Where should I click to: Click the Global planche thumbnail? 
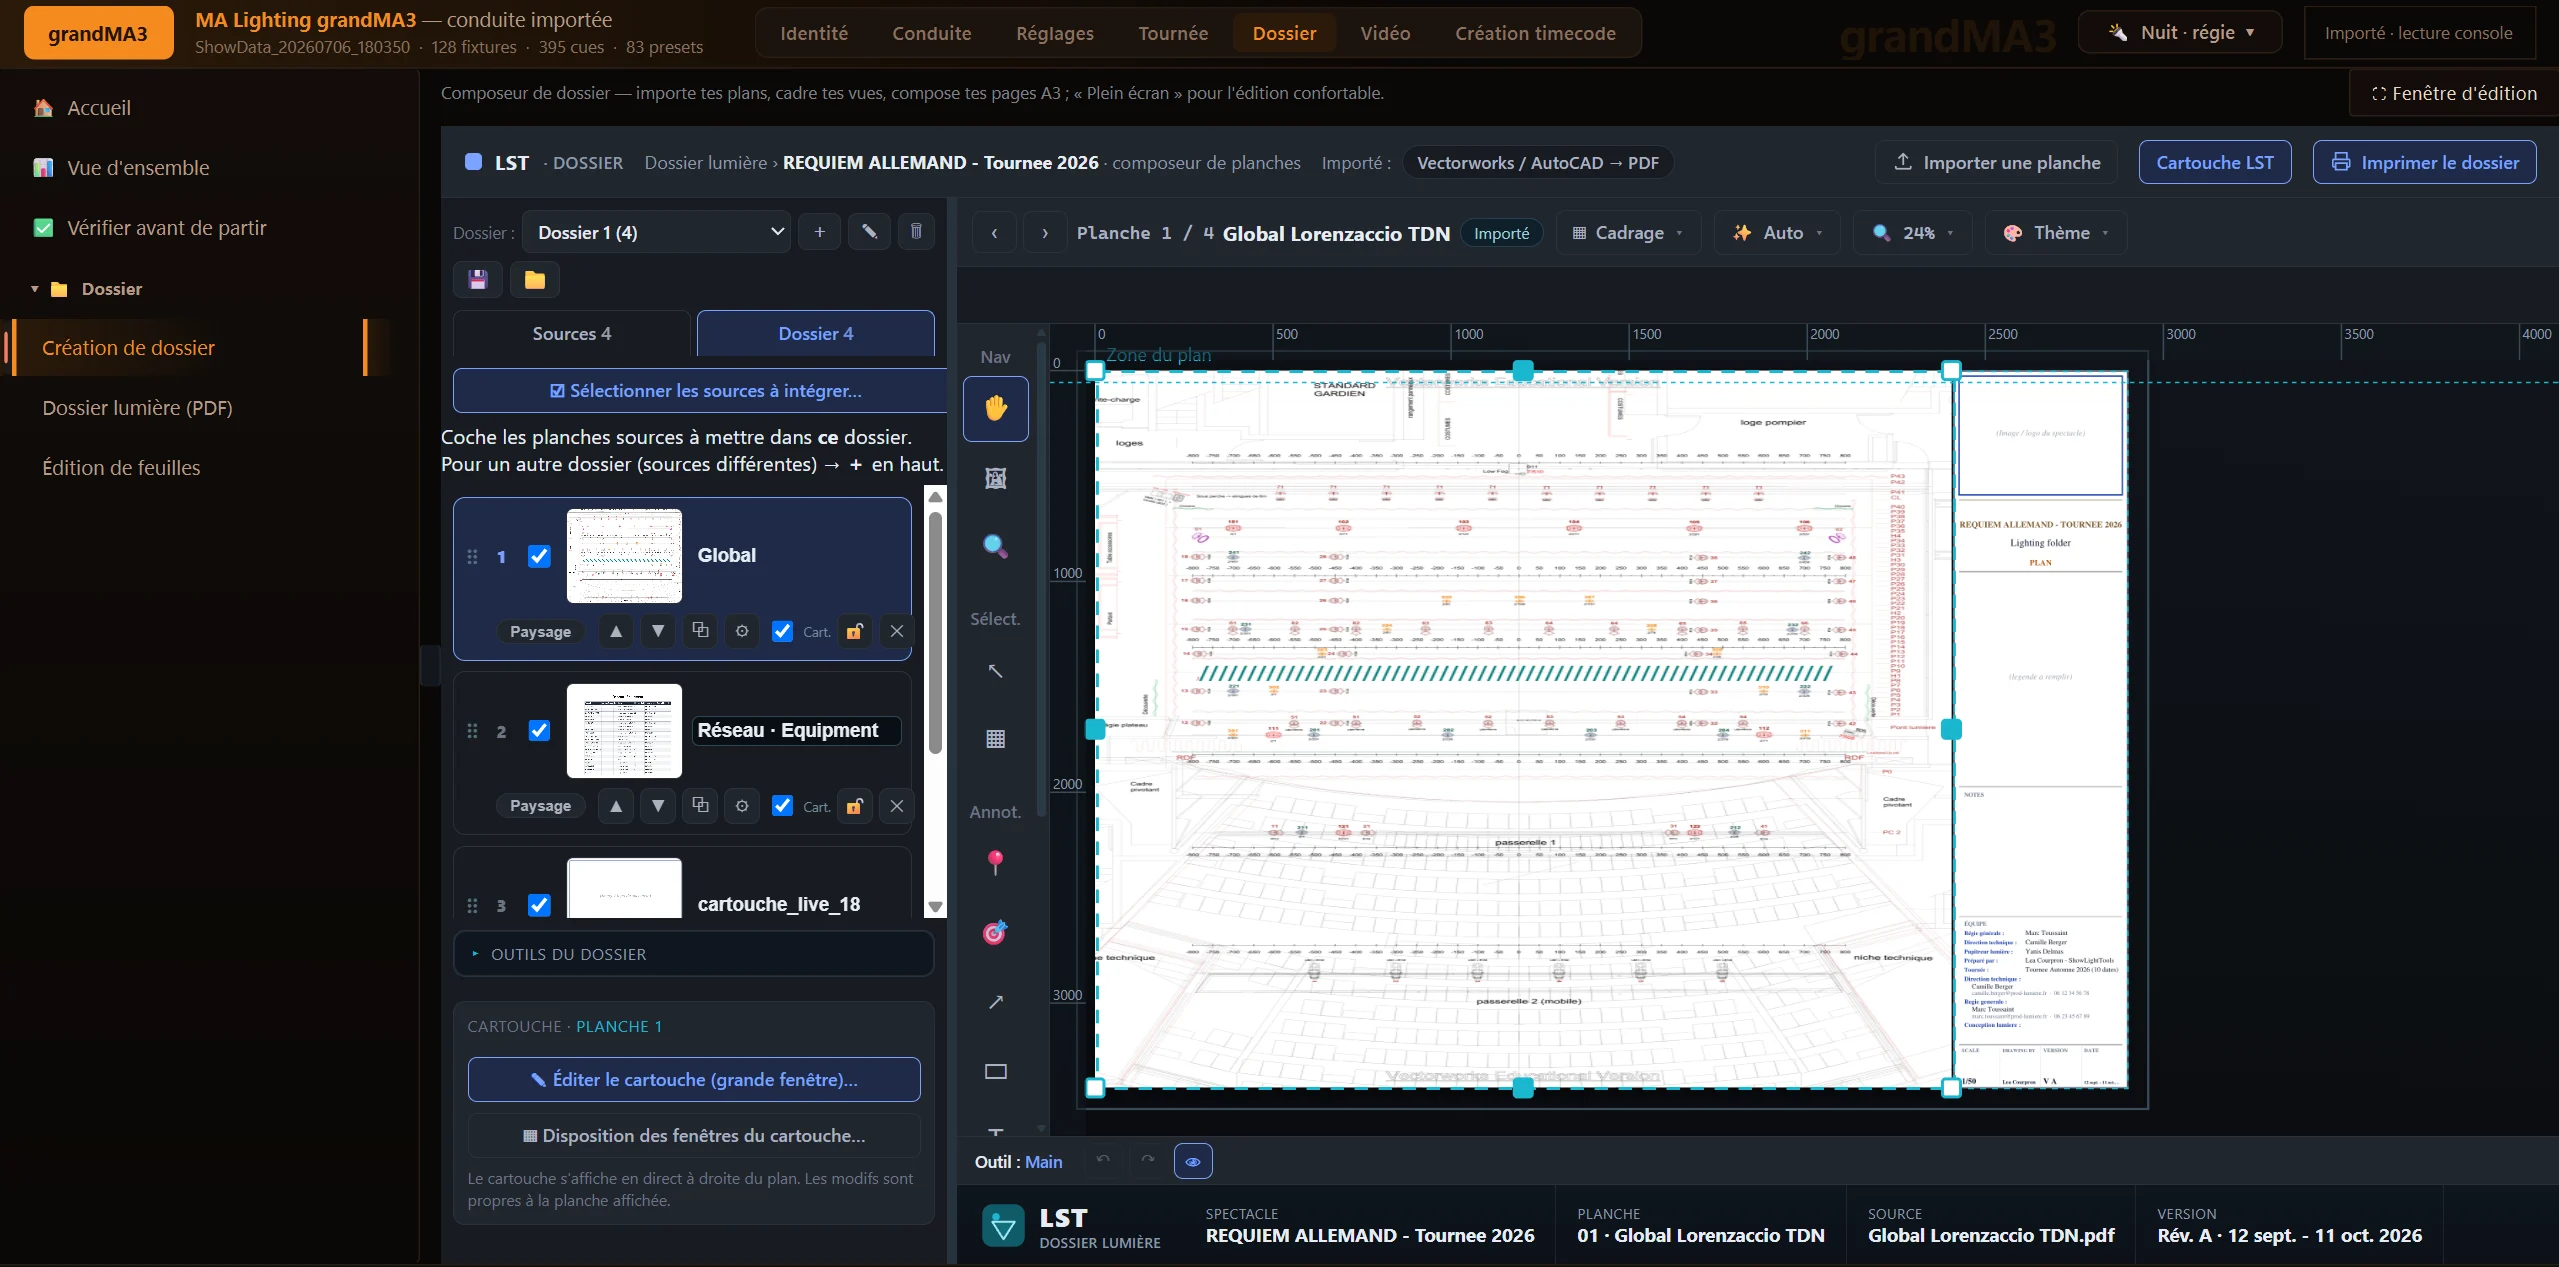624,556
